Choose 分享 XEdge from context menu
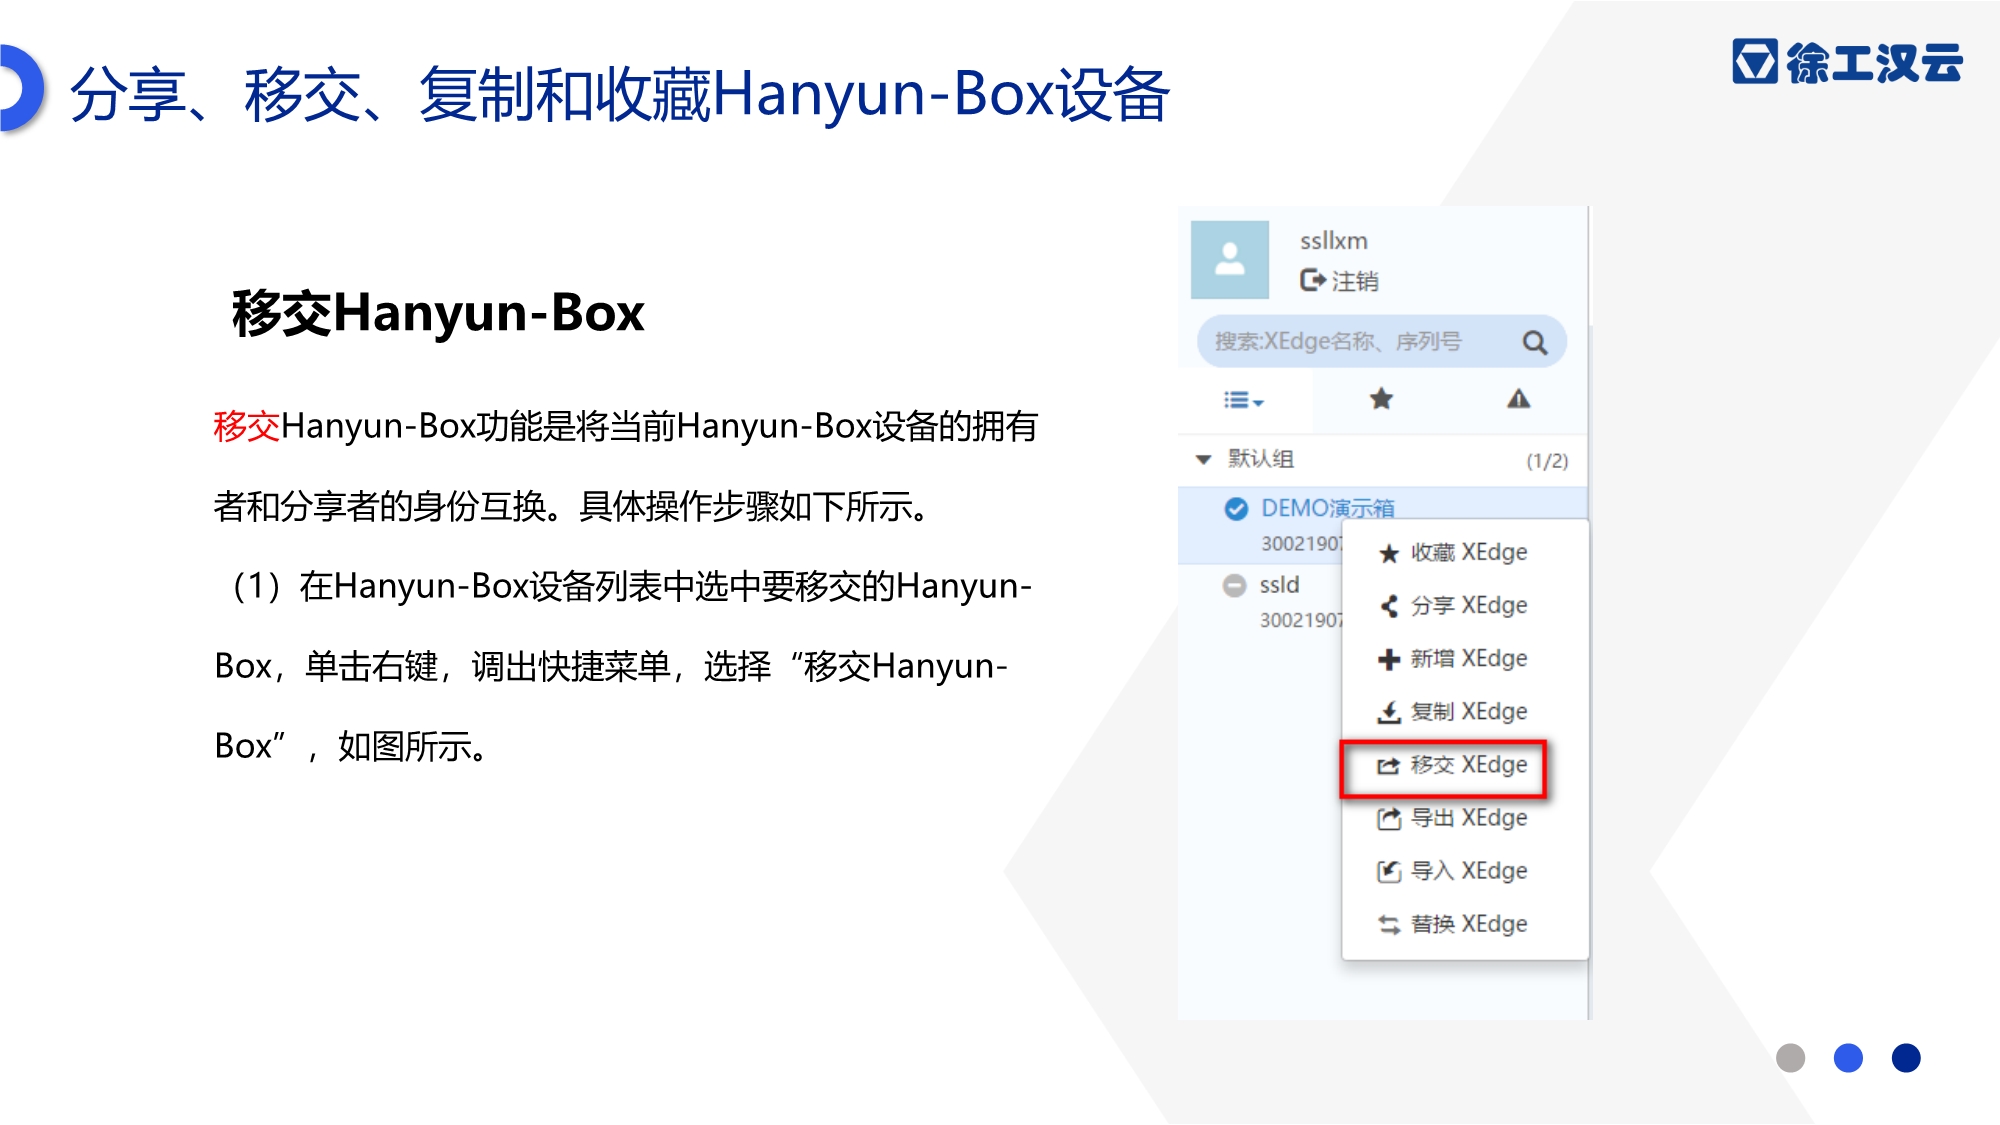 click(1465, 605)
